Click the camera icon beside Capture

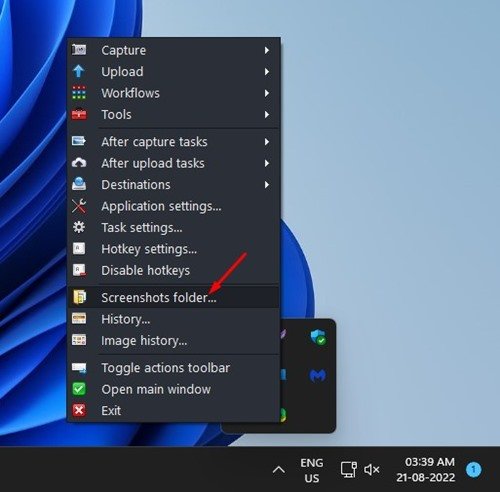[x=79, y=50]
